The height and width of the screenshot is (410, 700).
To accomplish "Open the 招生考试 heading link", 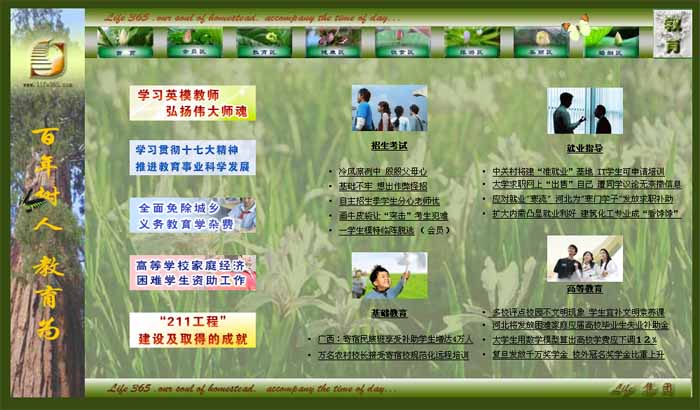I will [388, 146].
